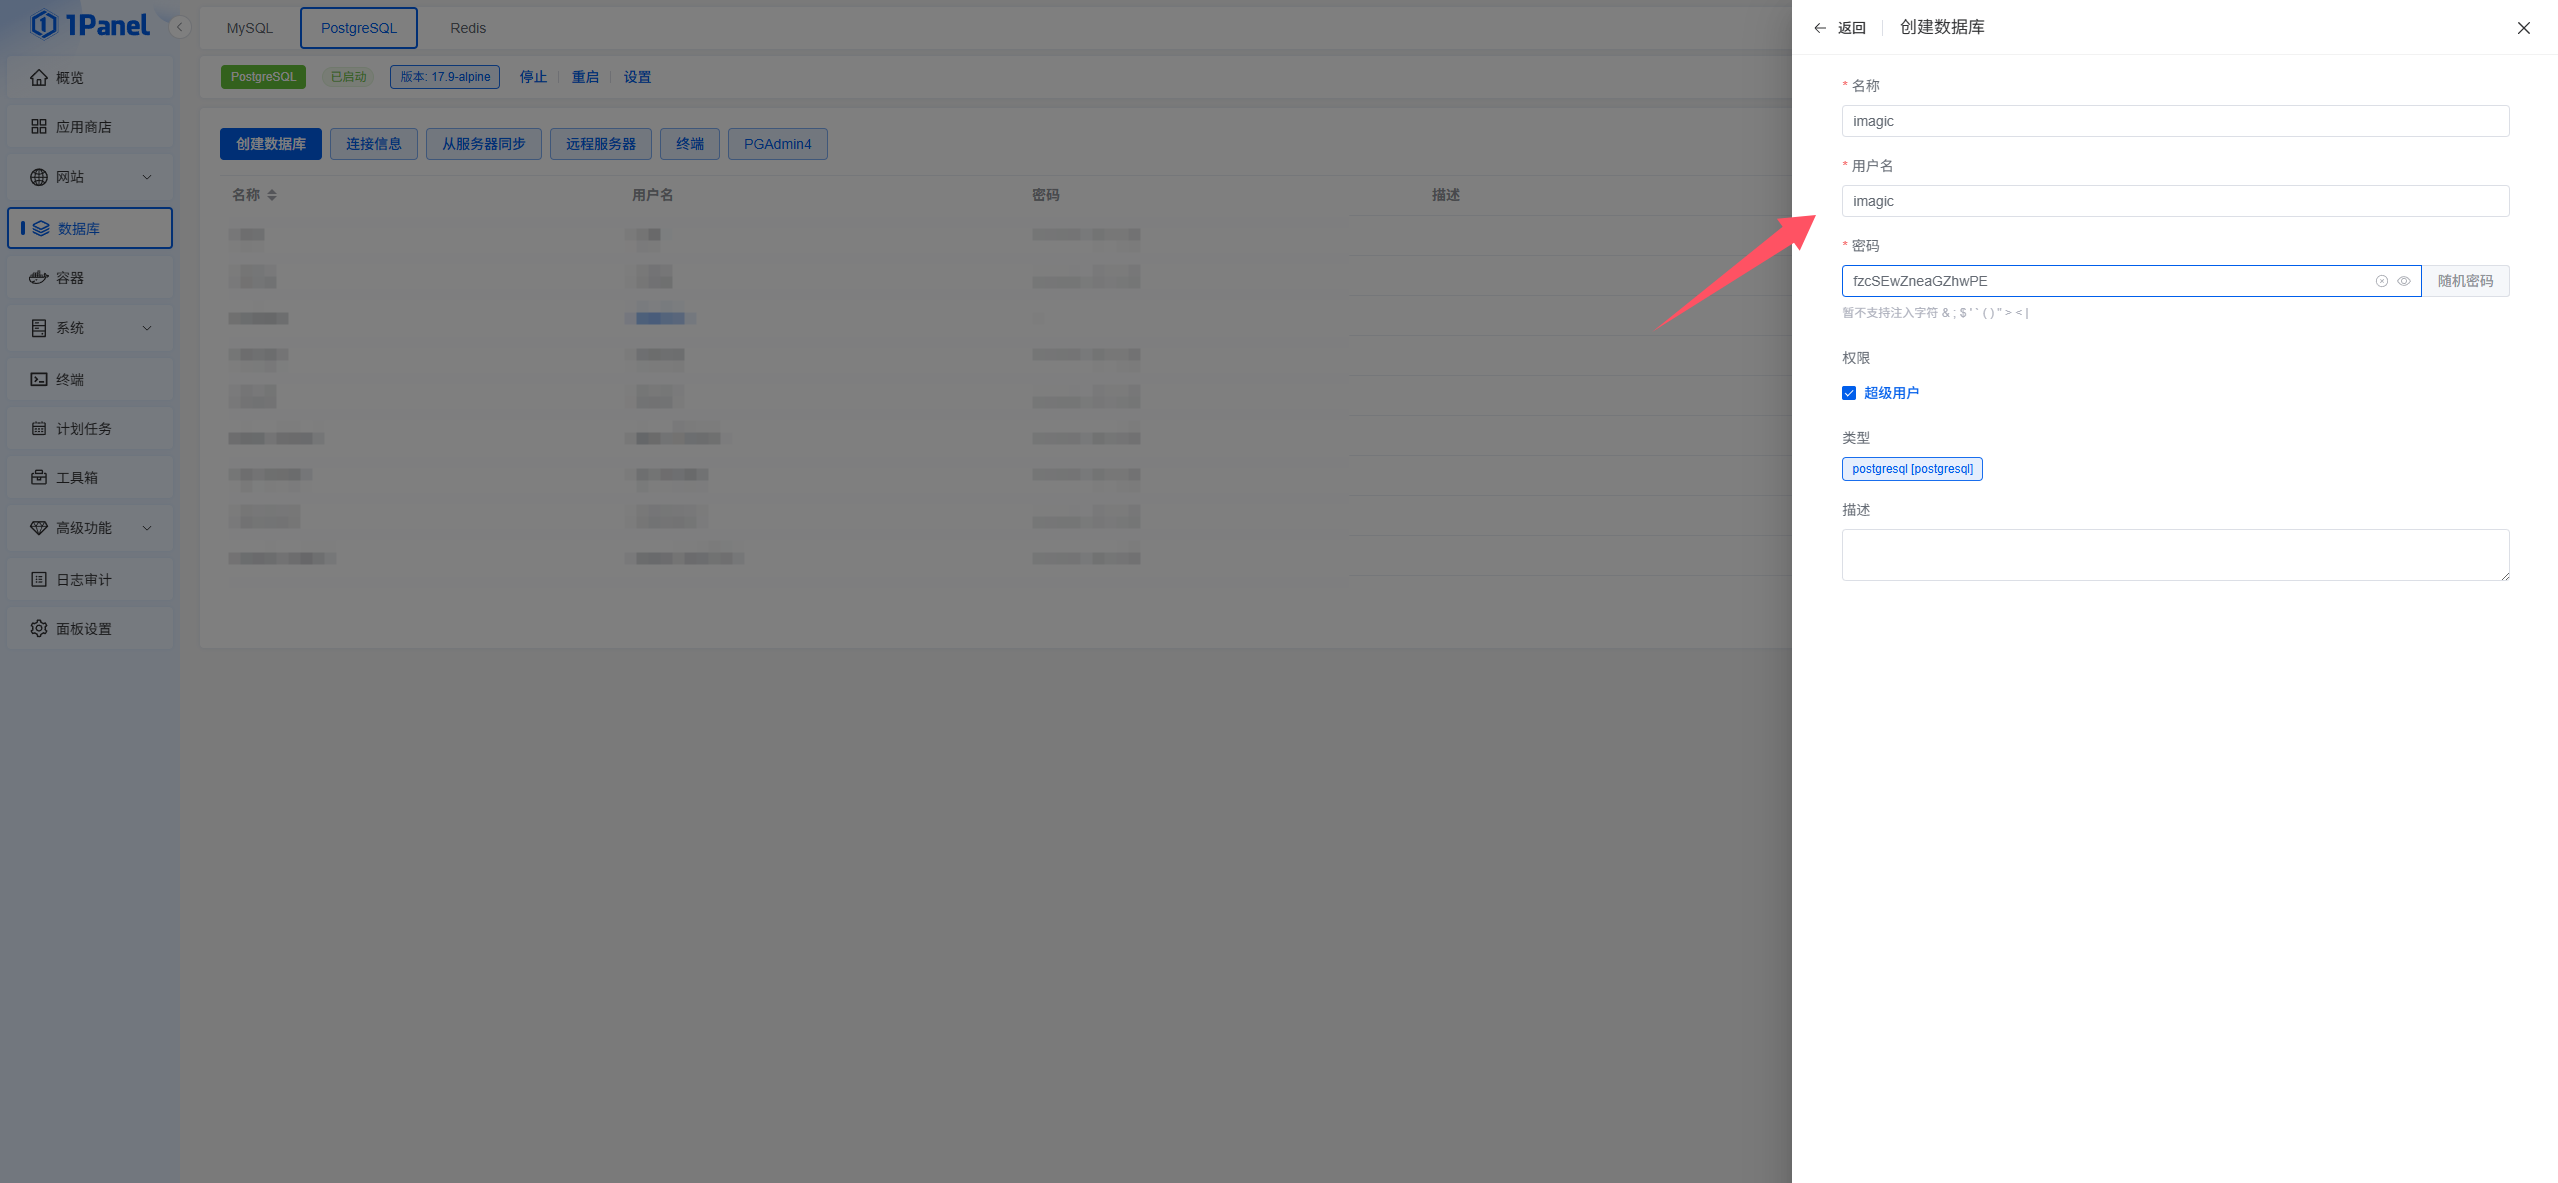Image resolution: width=2558 pixels, height=1183 pixels.
Task: Click the 终端 button in database toolbar
Action: [690, 144]
